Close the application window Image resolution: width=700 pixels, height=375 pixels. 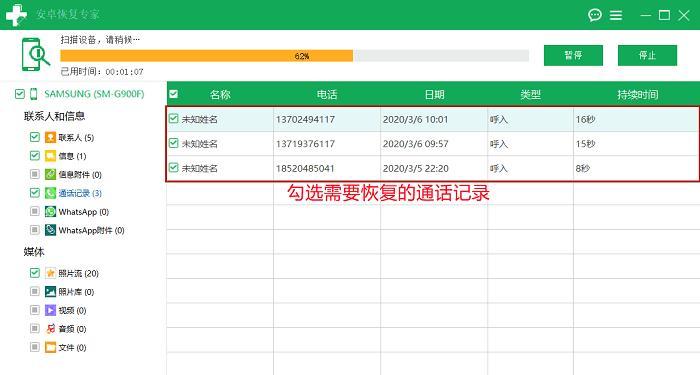(x=684, y=15)
